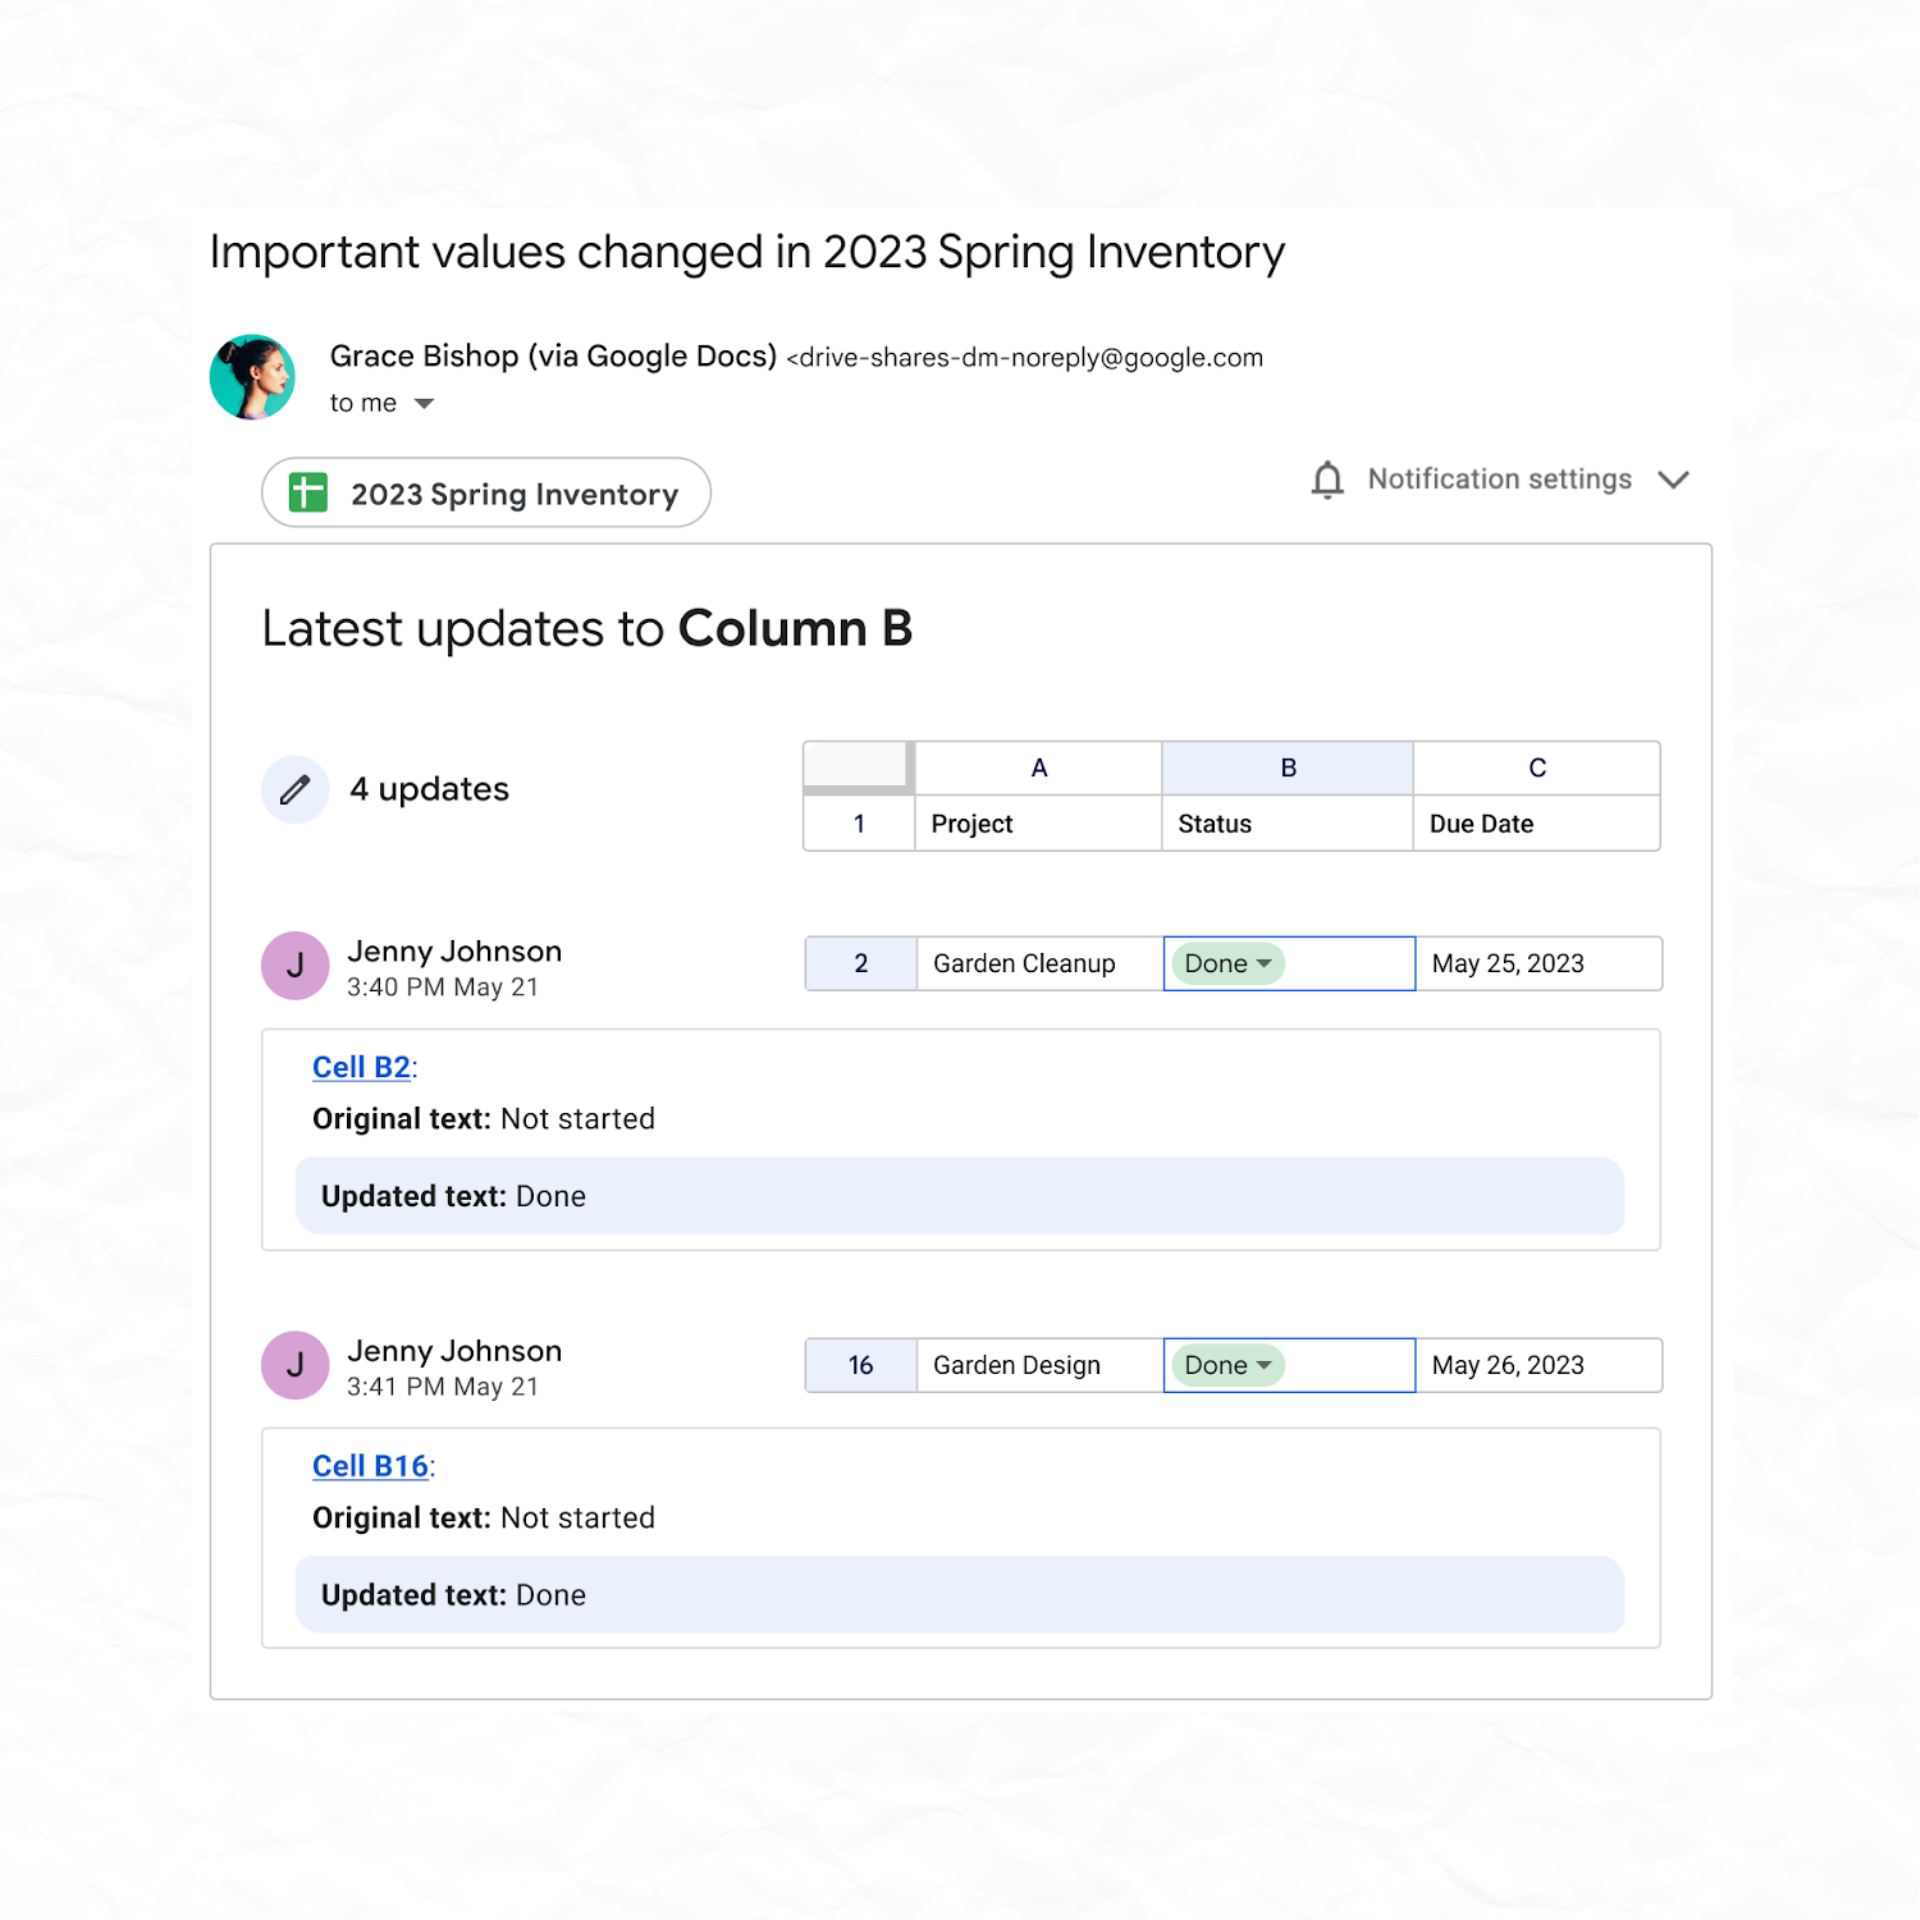Expand recipient details arrow next to 'to me'
The height and width of the screenshot is (1920, 1920).
(424, 404)
